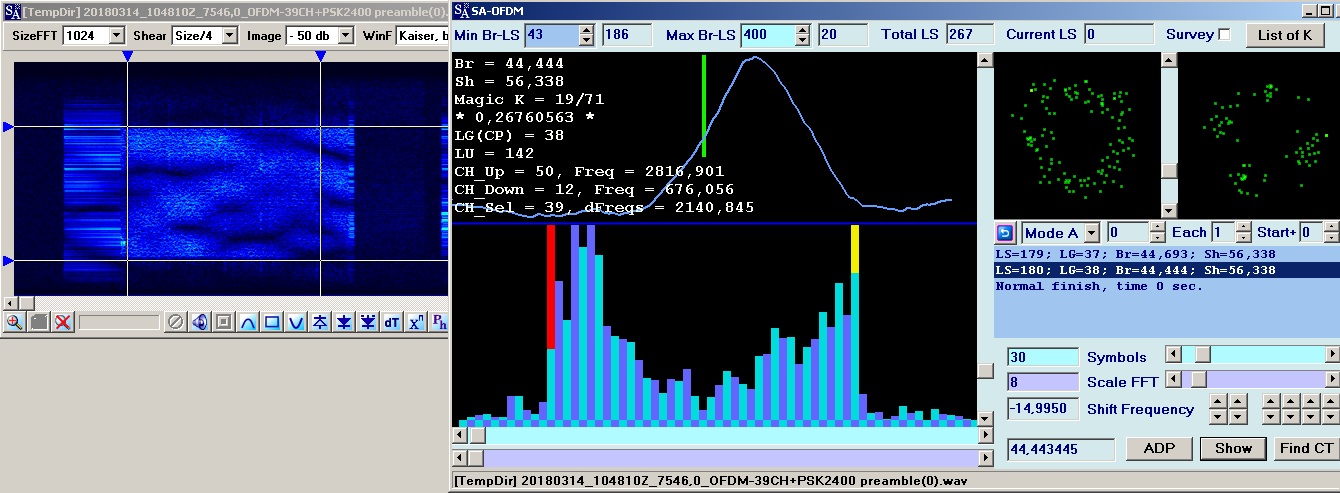Click the field showing 44,443445
This screenshot has height=493, width=1340.
click(1061, 450)
